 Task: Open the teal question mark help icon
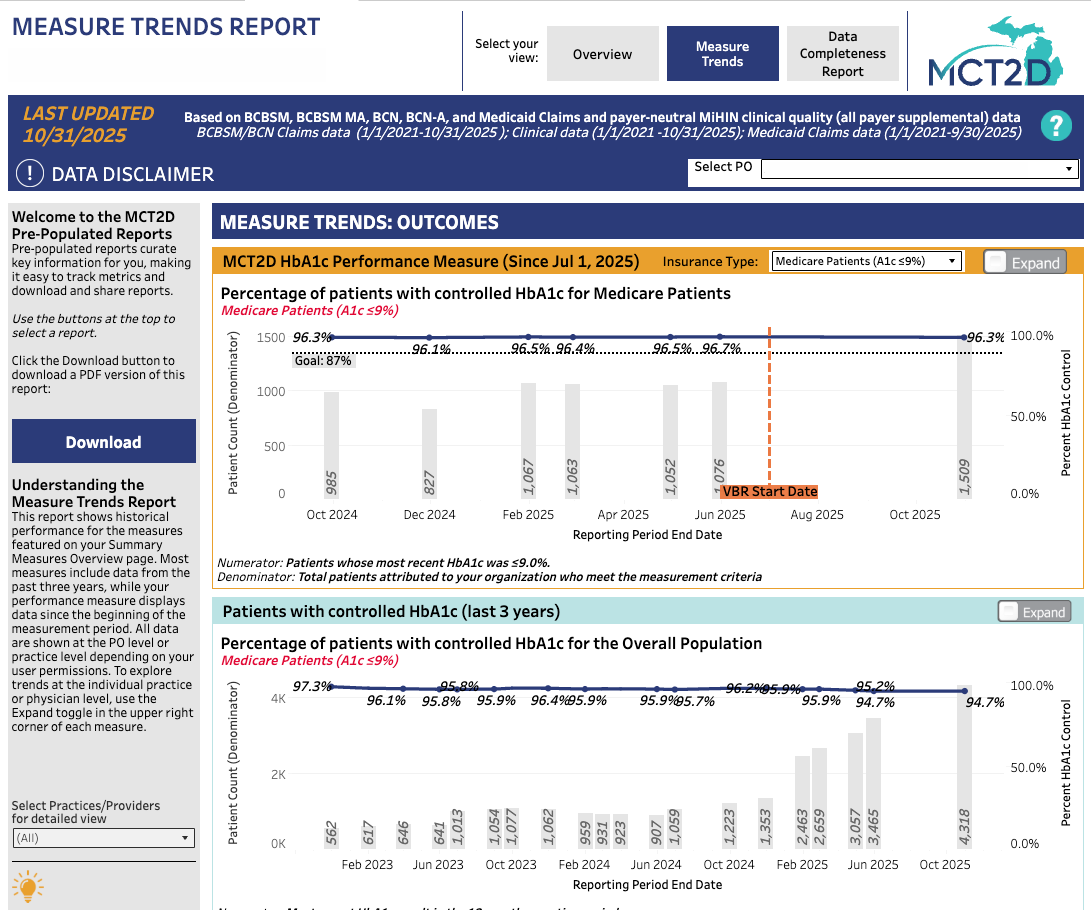(x=1056, y=126)
